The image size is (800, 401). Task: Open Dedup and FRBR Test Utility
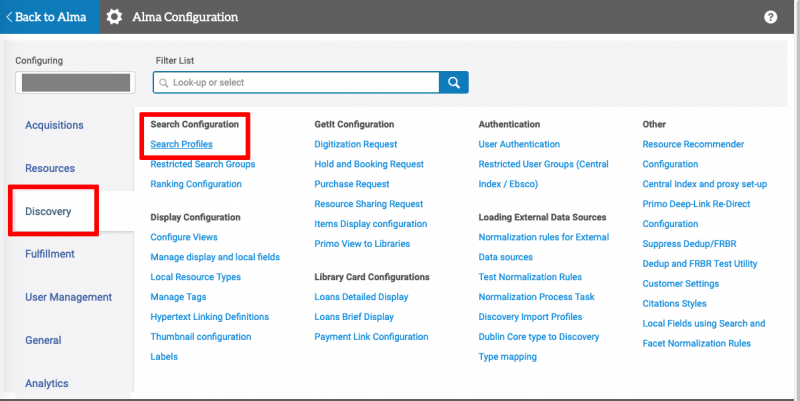pos(699,263)
